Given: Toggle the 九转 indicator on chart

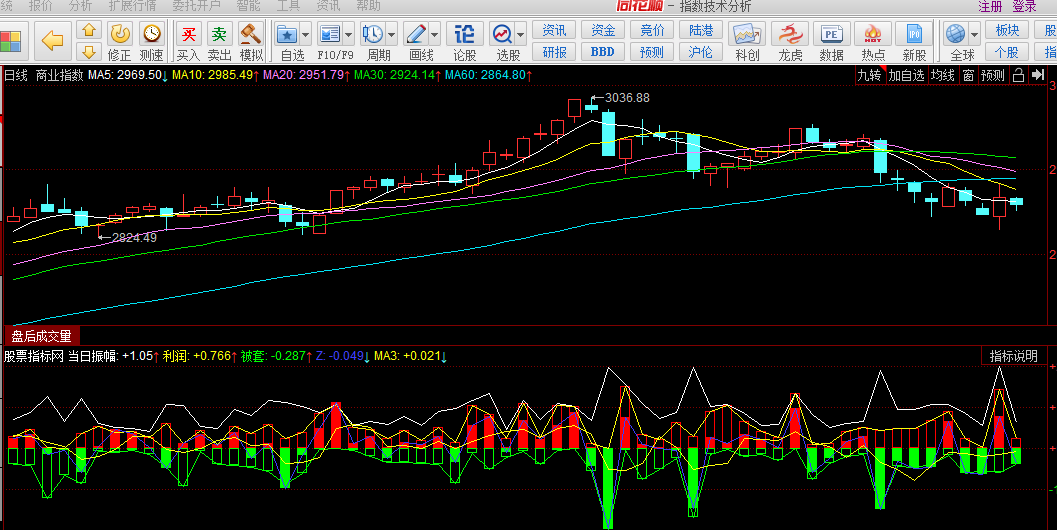Looking at the screenshot, I should point(869,75).
